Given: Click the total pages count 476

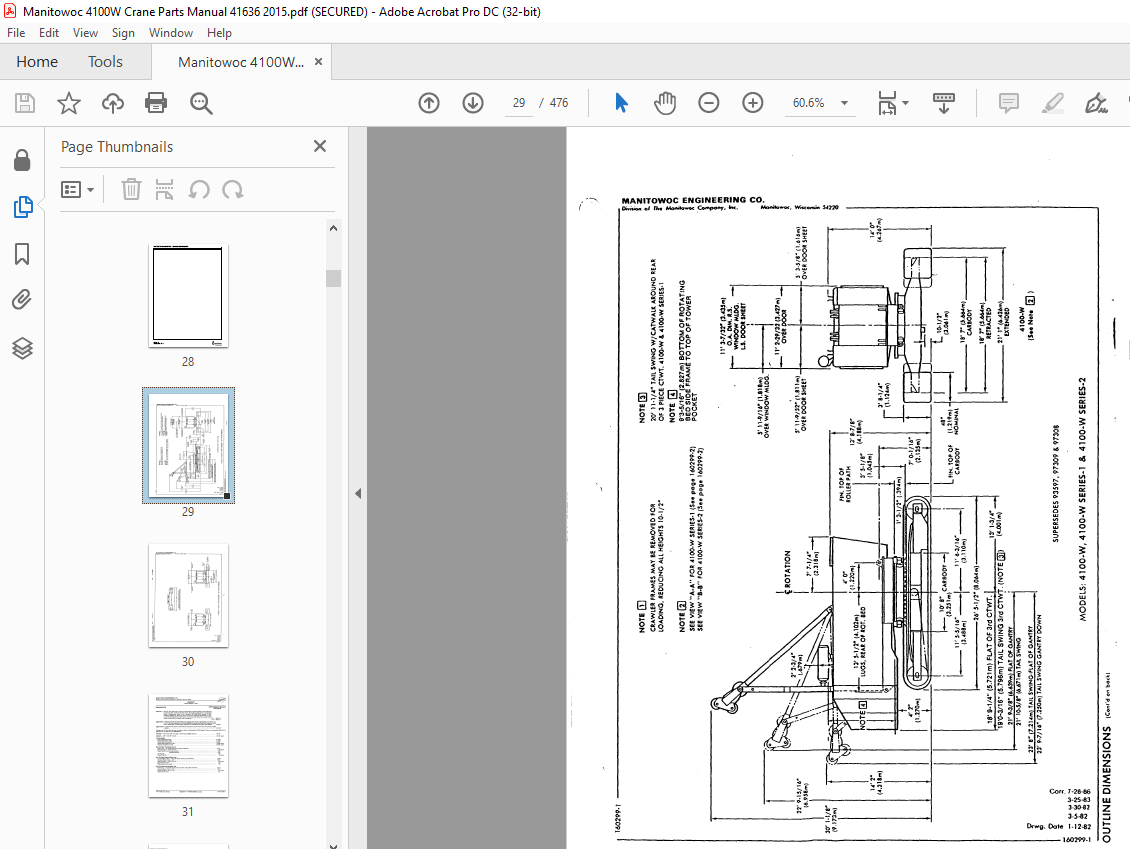Looking at the screenshot, I should tap(559, 103).
